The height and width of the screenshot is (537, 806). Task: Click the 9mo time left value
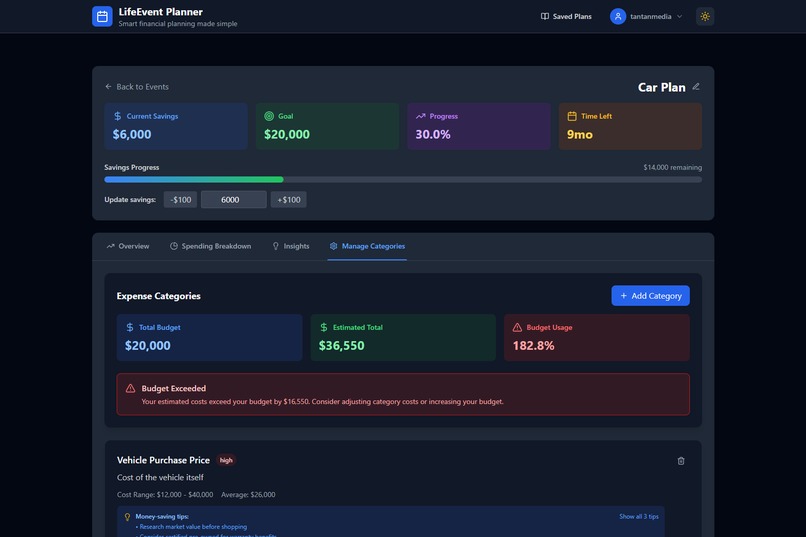pos(580,135)
